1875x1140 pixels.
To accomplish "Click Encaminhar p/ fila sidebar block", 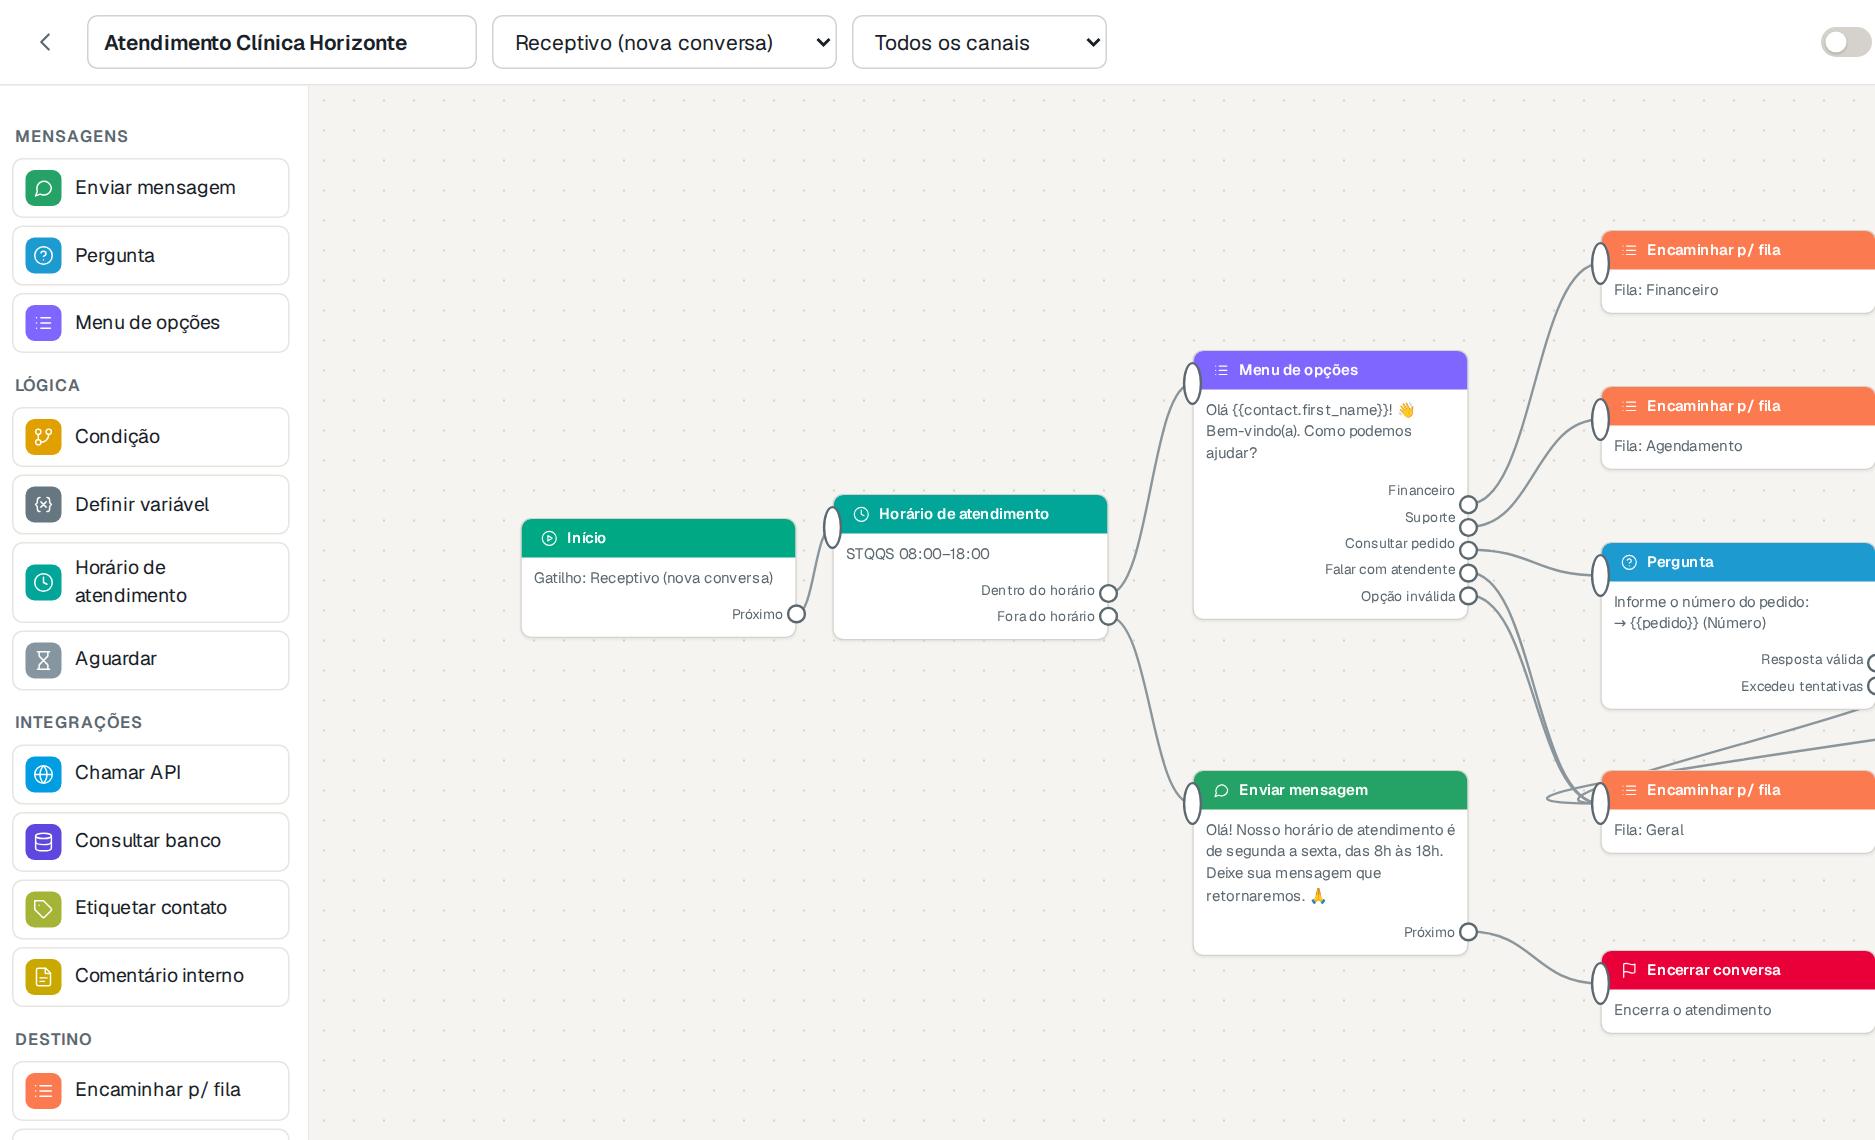I will [x=151, y=1091].
